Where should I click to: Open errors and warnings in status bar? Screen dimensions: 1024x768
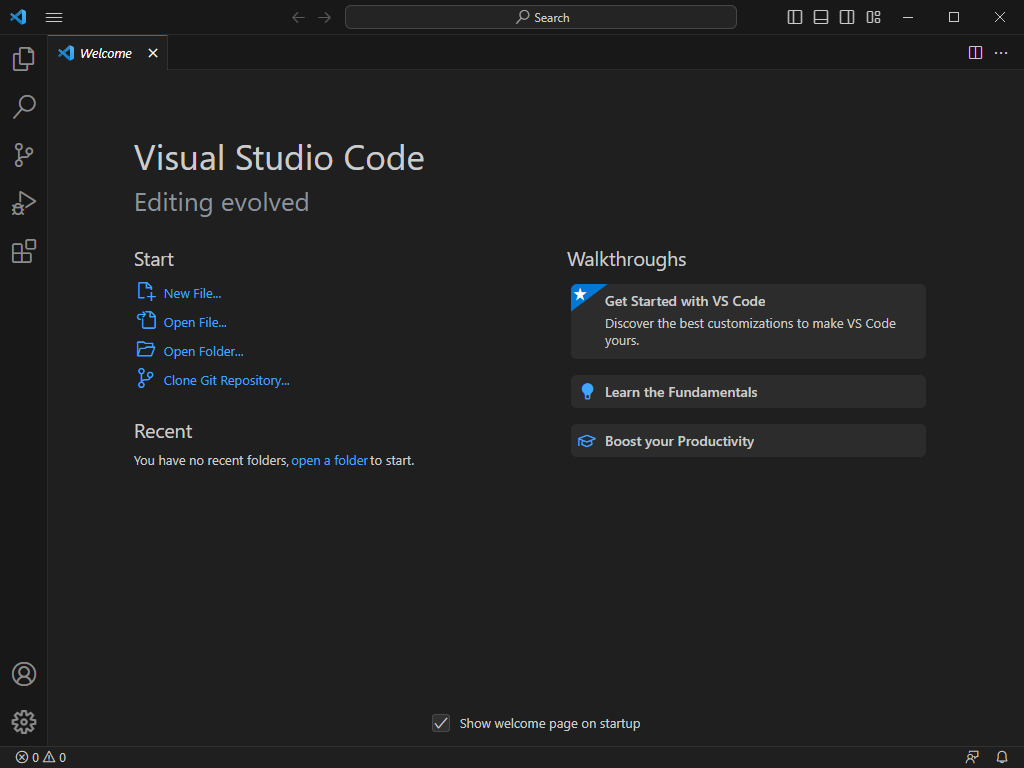40,758
